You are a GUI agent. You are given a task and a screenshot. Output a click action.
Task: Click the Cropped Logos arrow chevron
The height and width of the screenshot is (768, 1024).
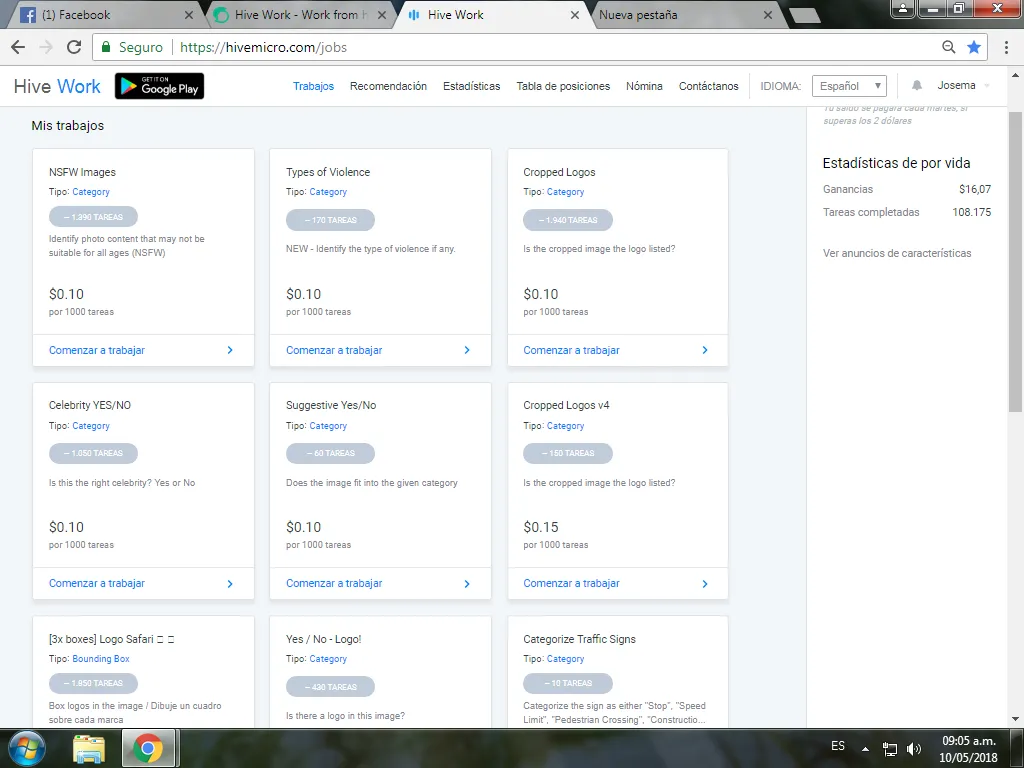click(x=705, y=350)
